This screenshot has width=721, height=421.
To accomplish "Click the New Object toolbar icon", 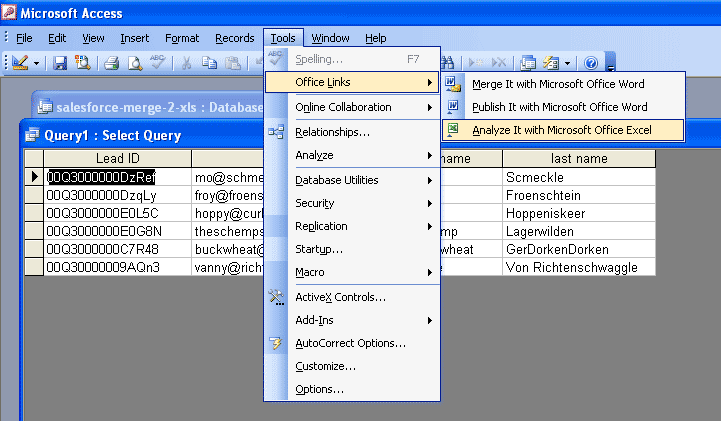I will pyautogui.click(x=551, y=63).
